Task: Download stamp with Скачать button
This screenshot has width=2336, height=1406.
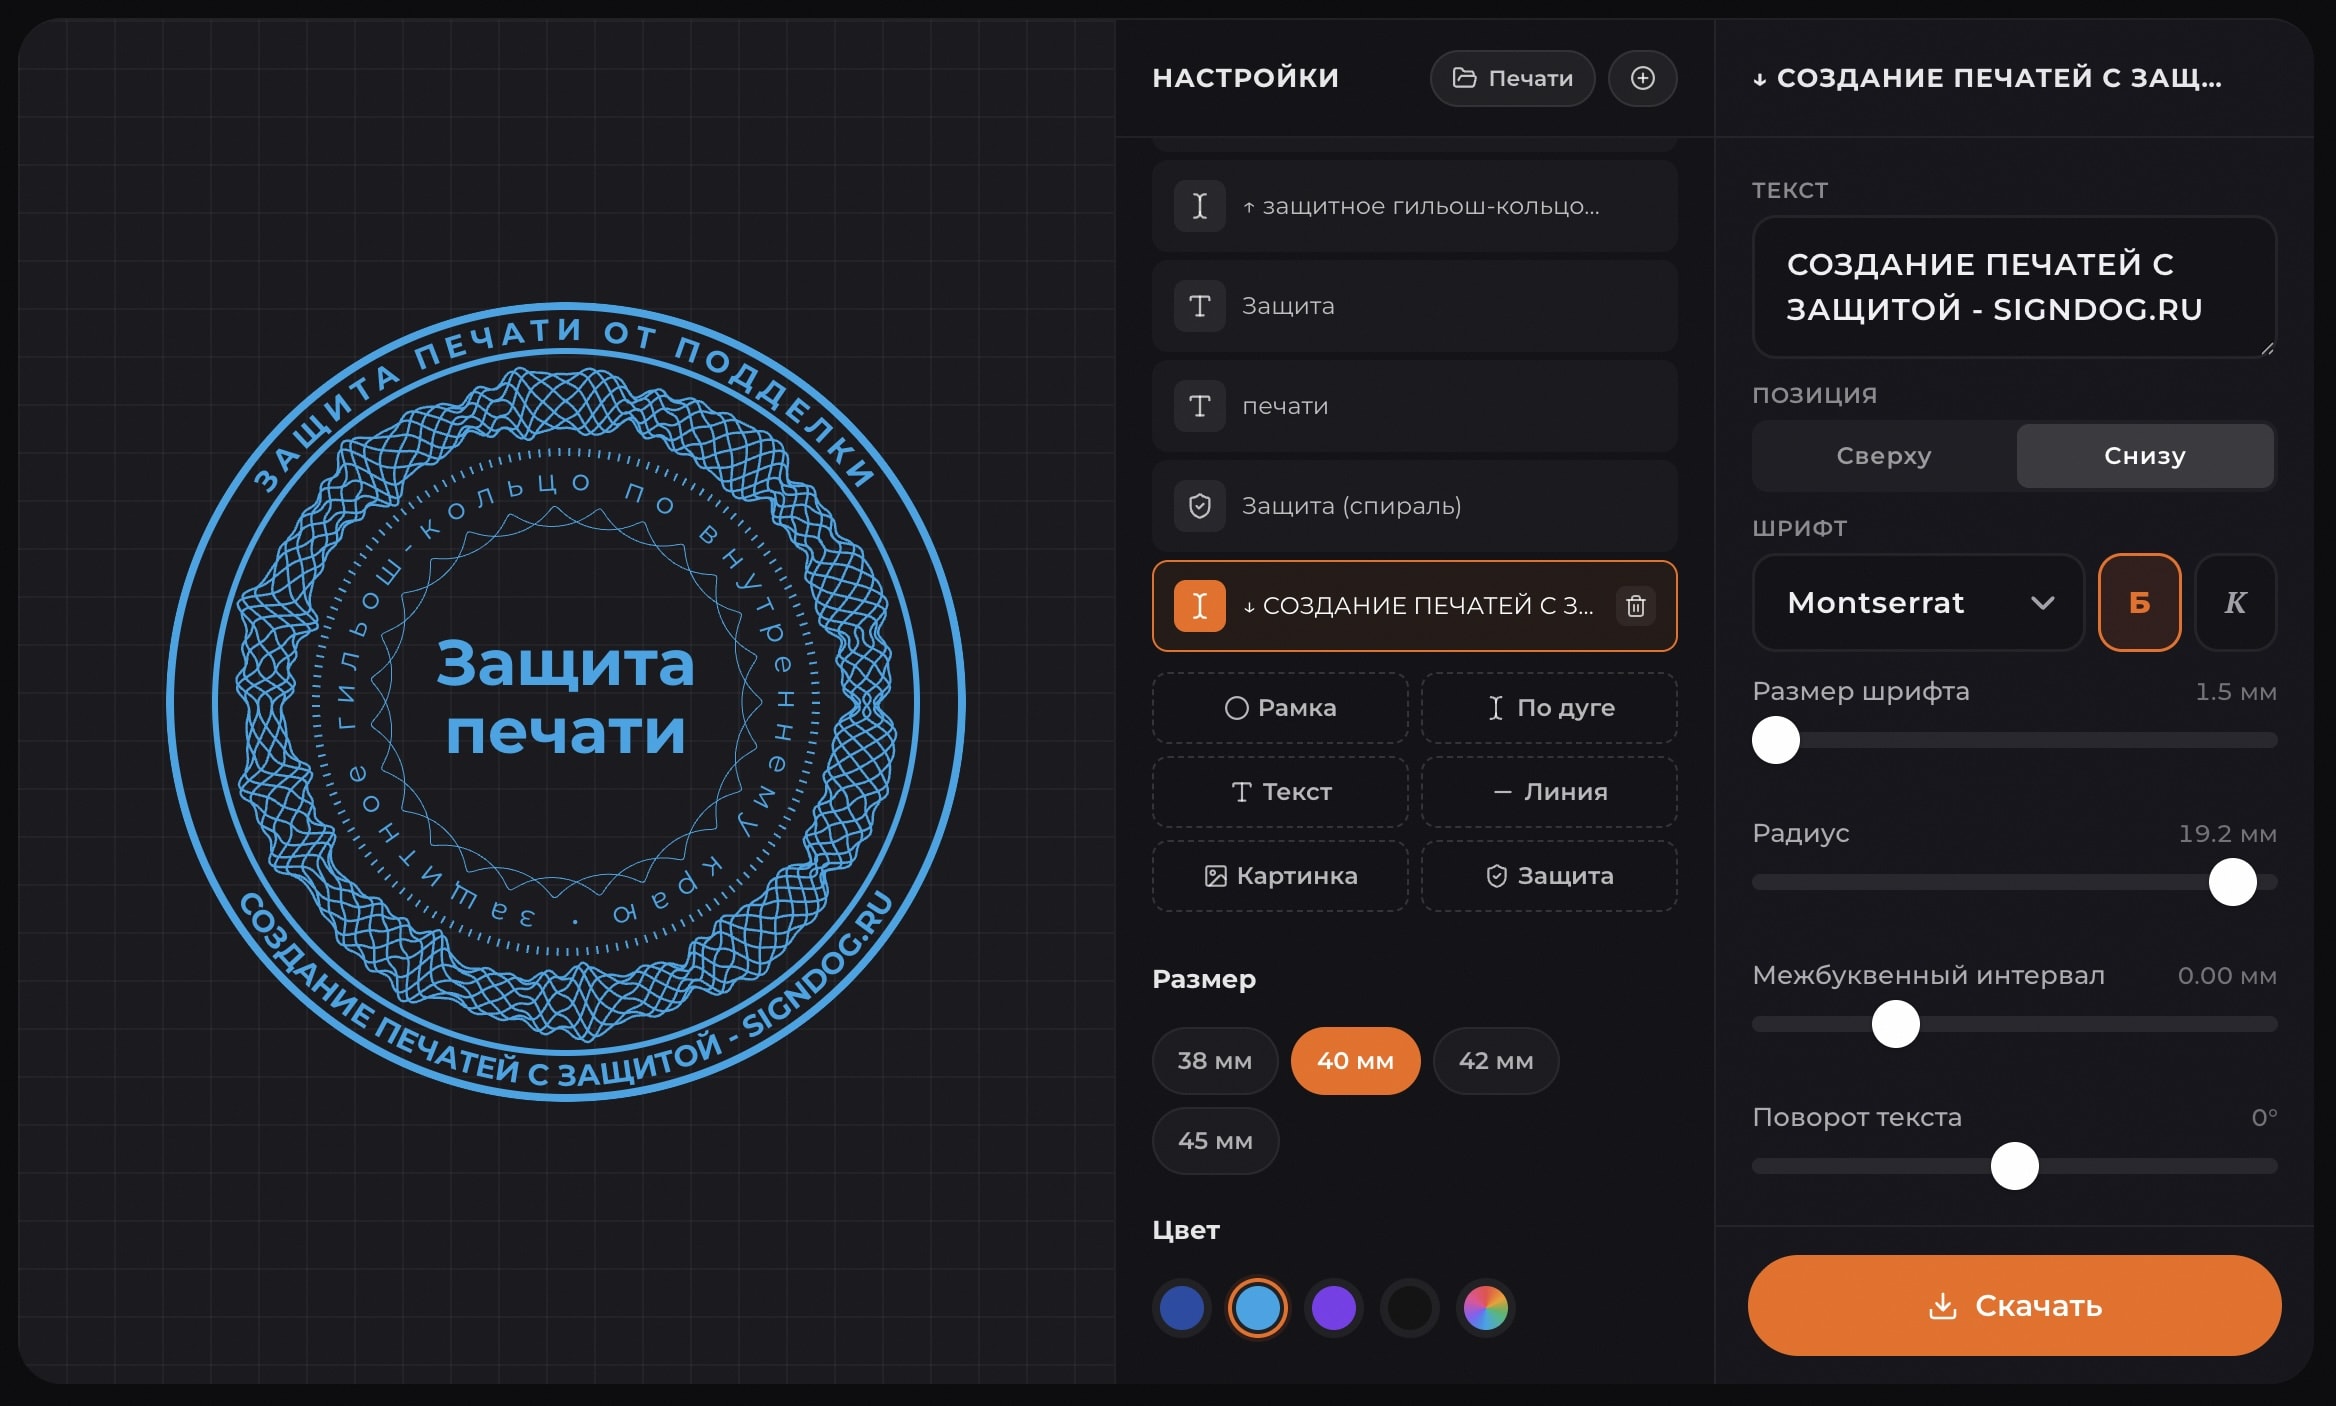Action: point(2014,1306)
